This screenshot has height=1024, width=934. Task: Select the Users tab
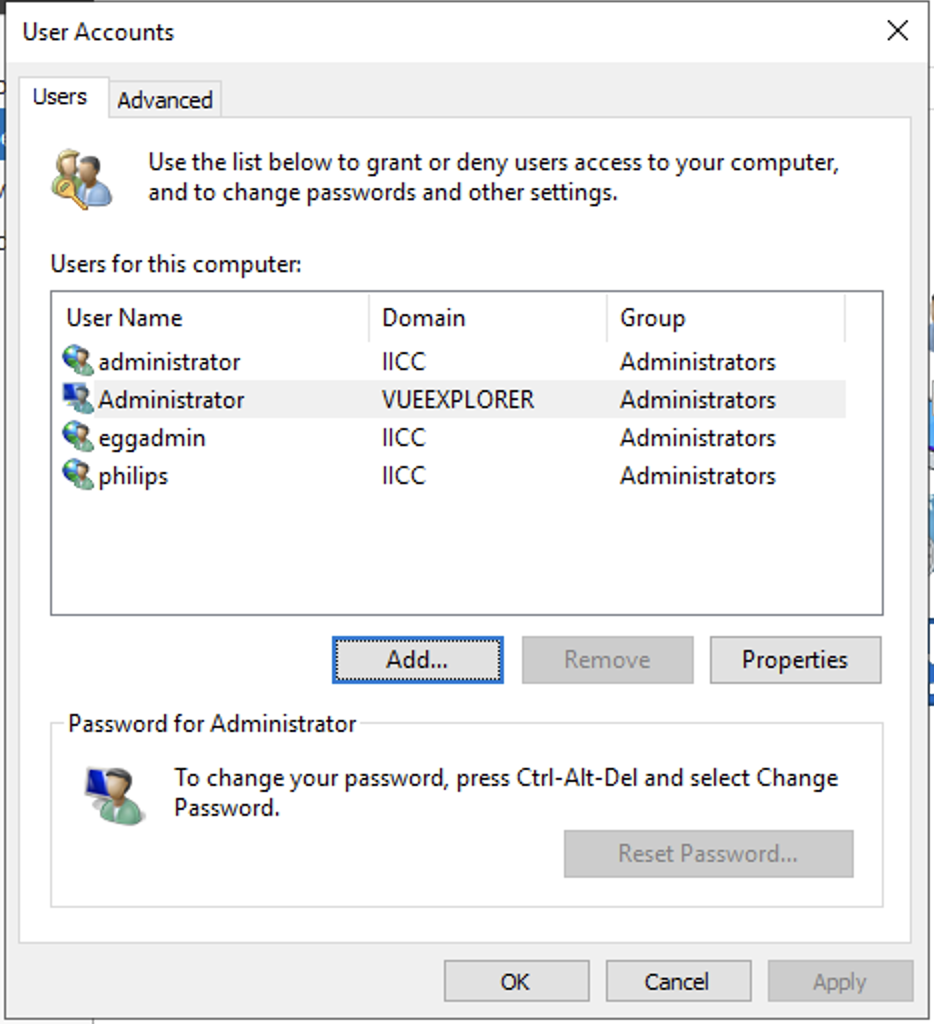click(x=60, y=97)
